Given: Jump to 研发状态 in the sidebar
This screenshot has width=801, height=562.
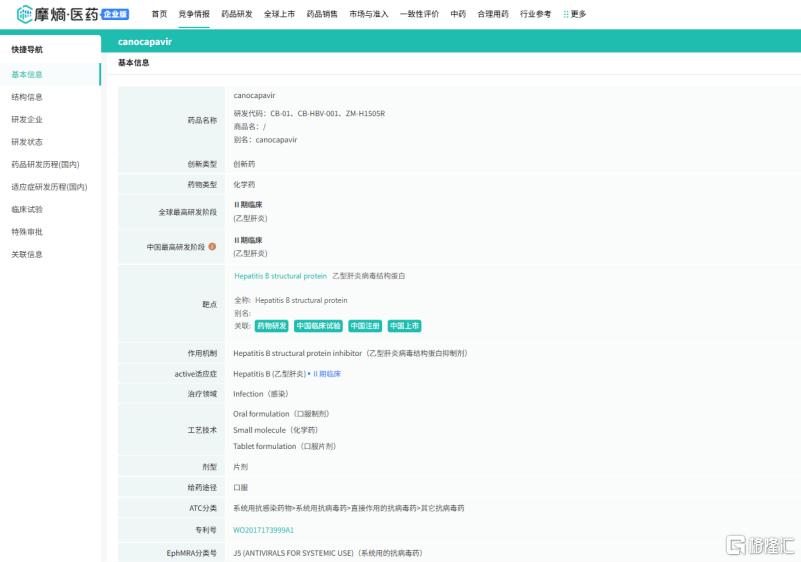Looking at the screenshot, I should coord(27,142).
